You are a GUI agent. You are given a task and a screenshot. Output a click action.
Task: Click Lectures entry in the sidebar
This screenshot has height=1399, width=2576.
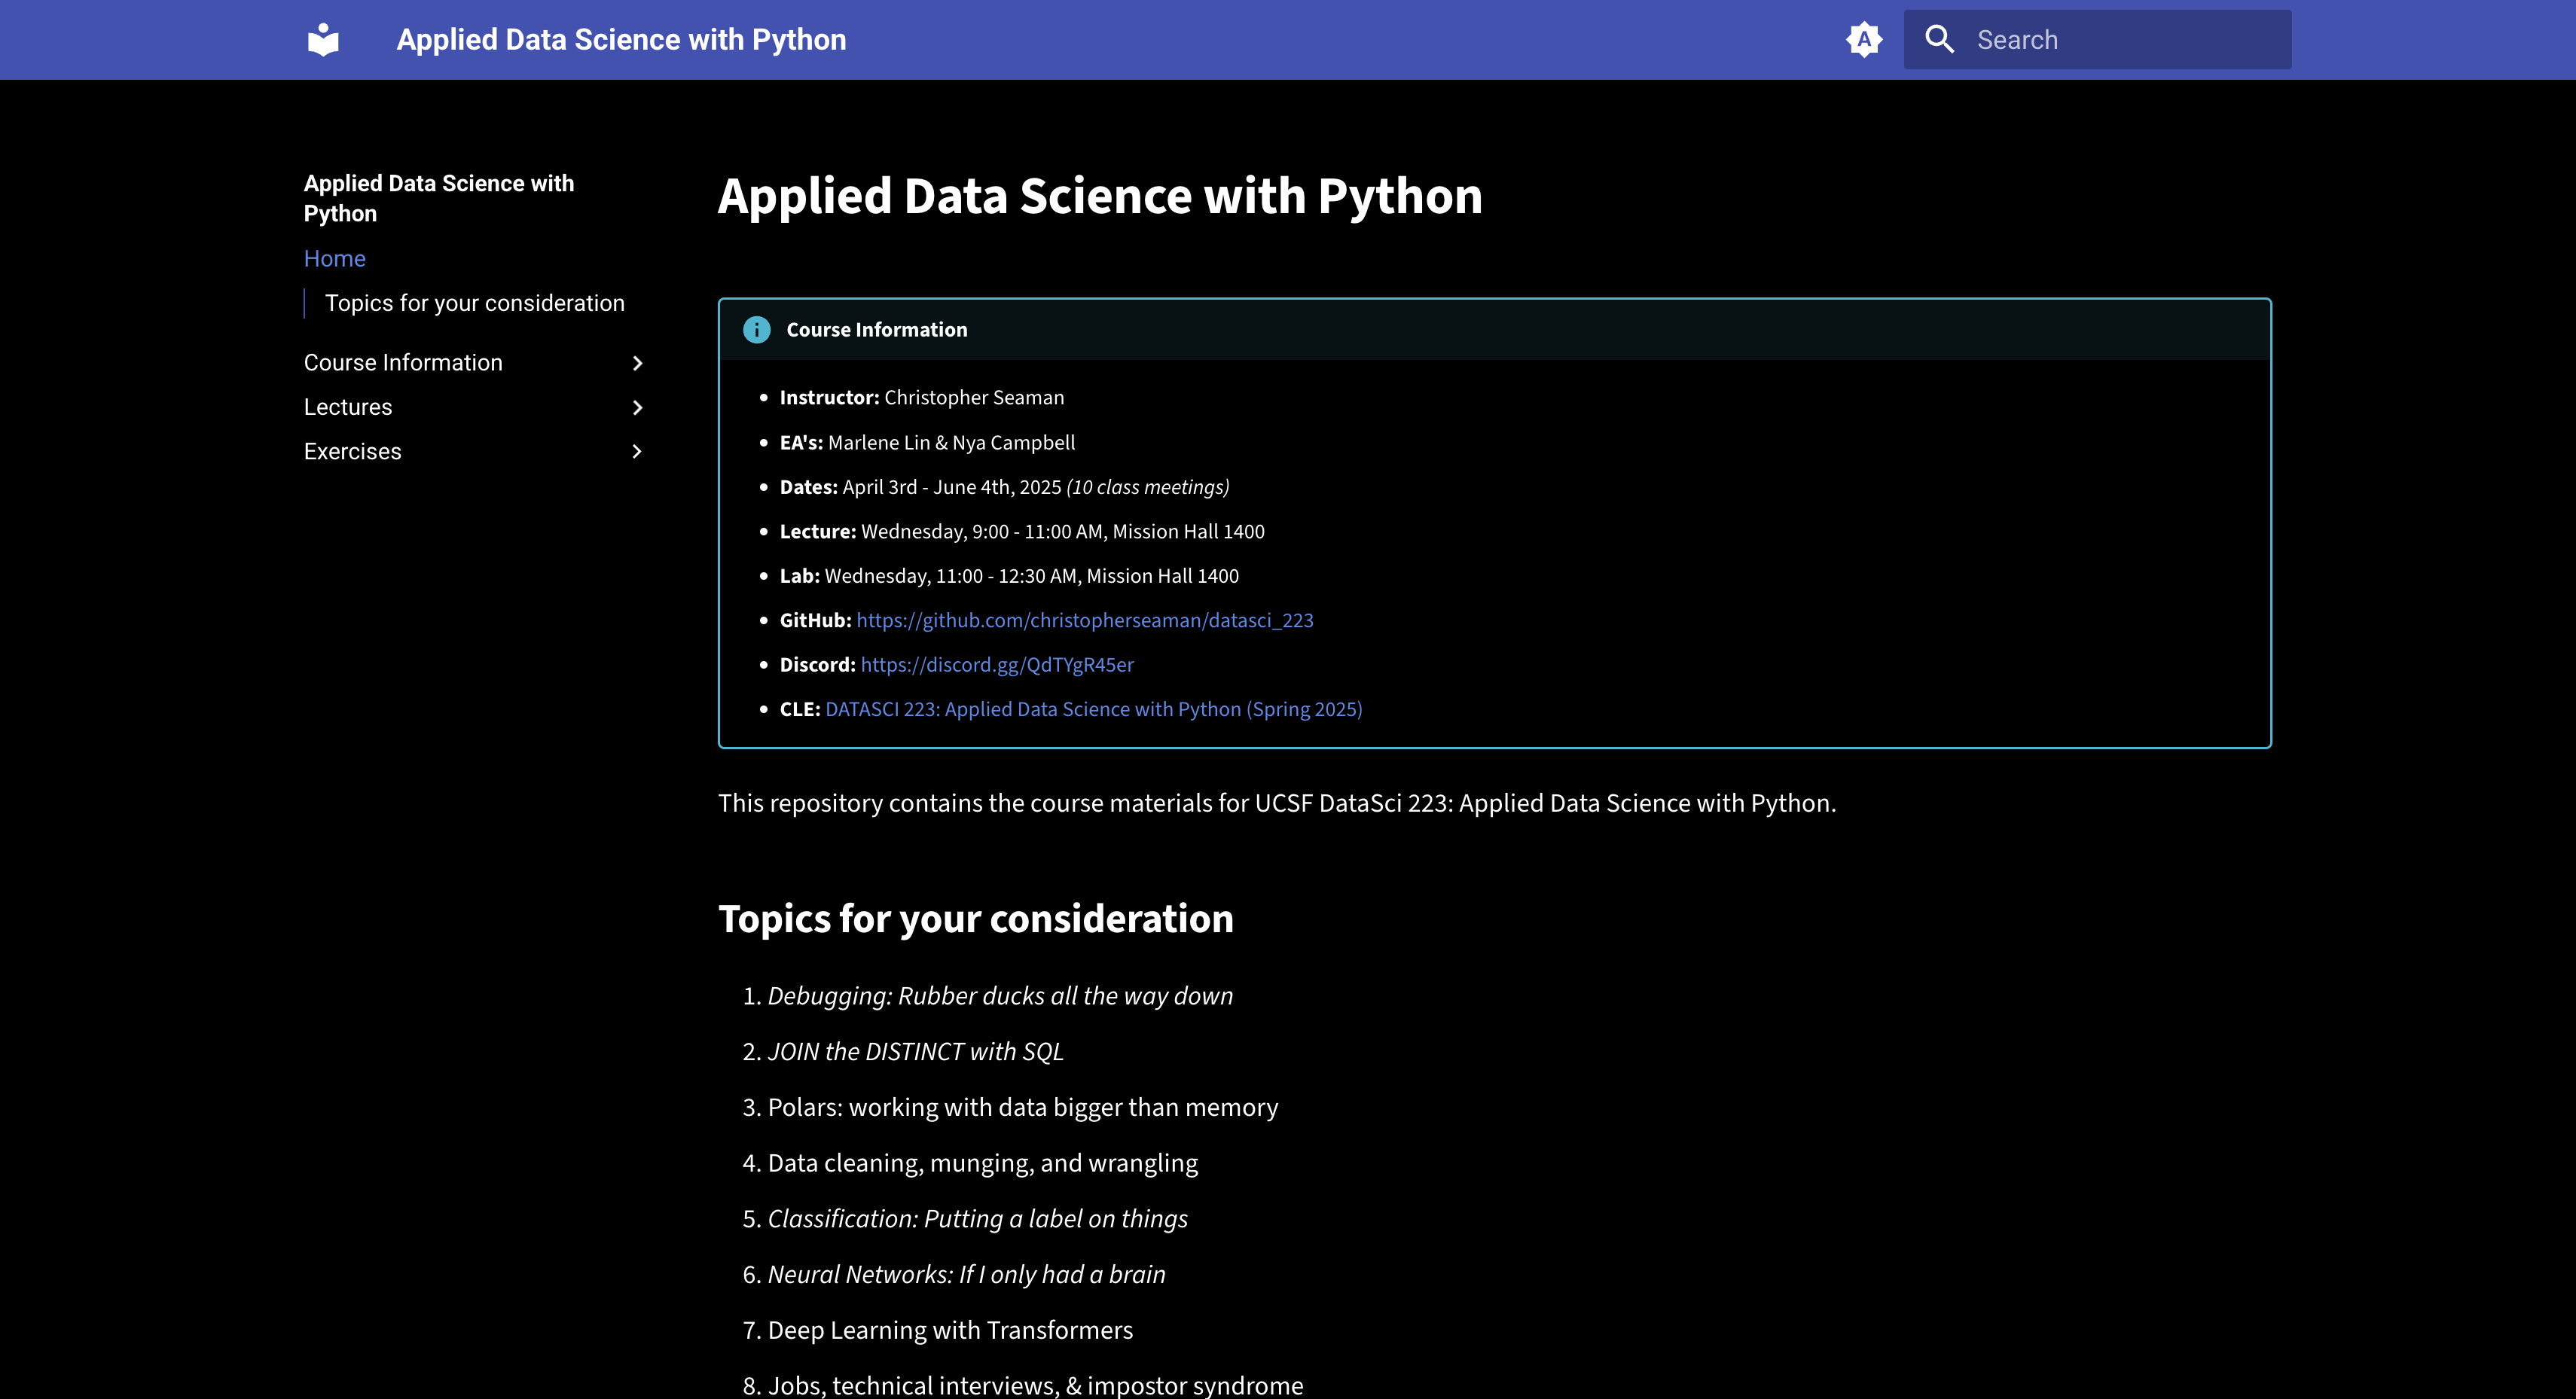pyautogui.click(x=347, y=407)
